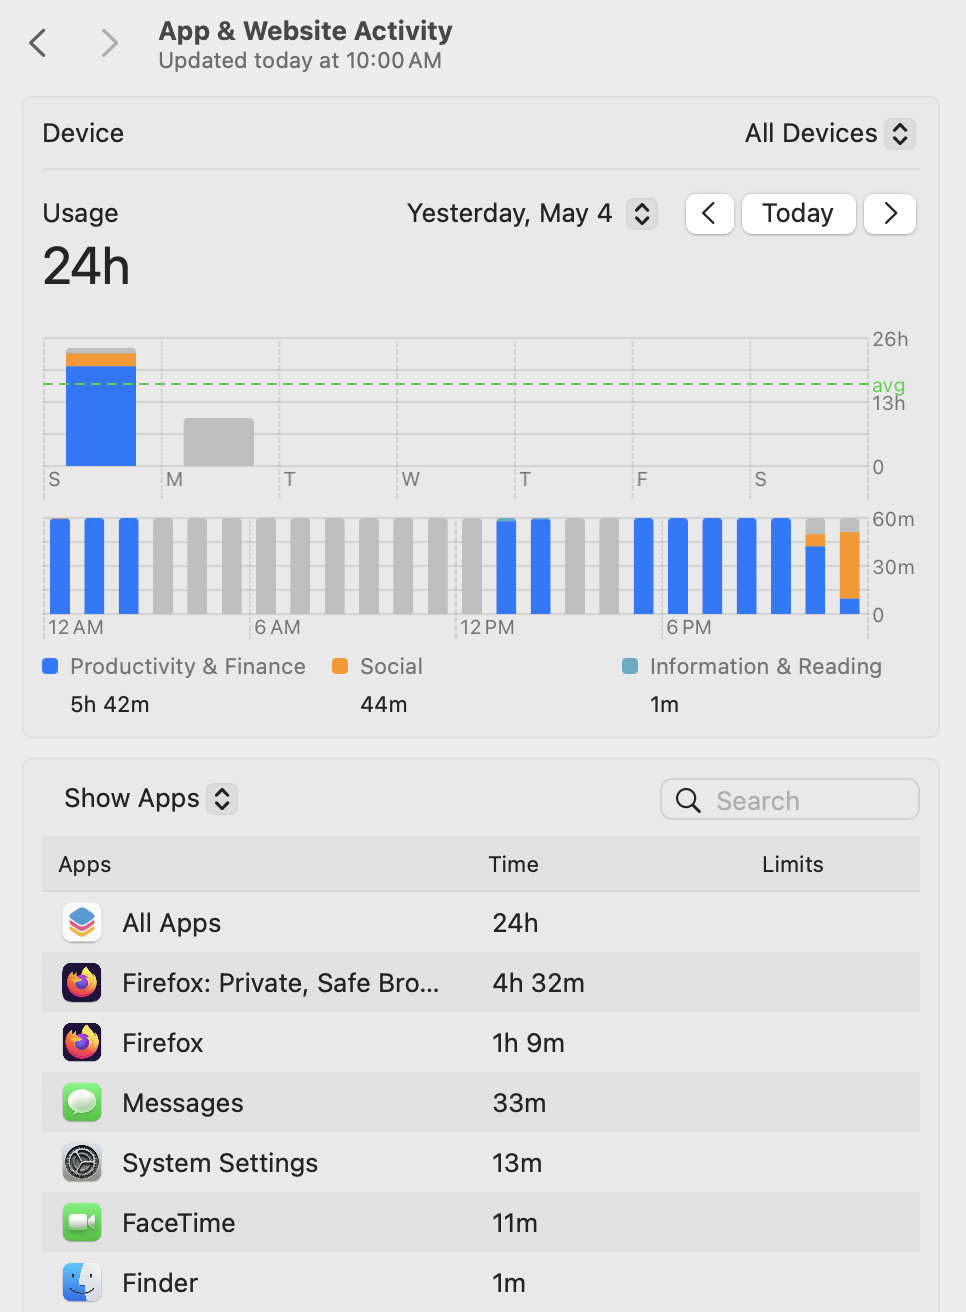
Task: Click the Messages app icon
Action: [x=82, y=1103]
